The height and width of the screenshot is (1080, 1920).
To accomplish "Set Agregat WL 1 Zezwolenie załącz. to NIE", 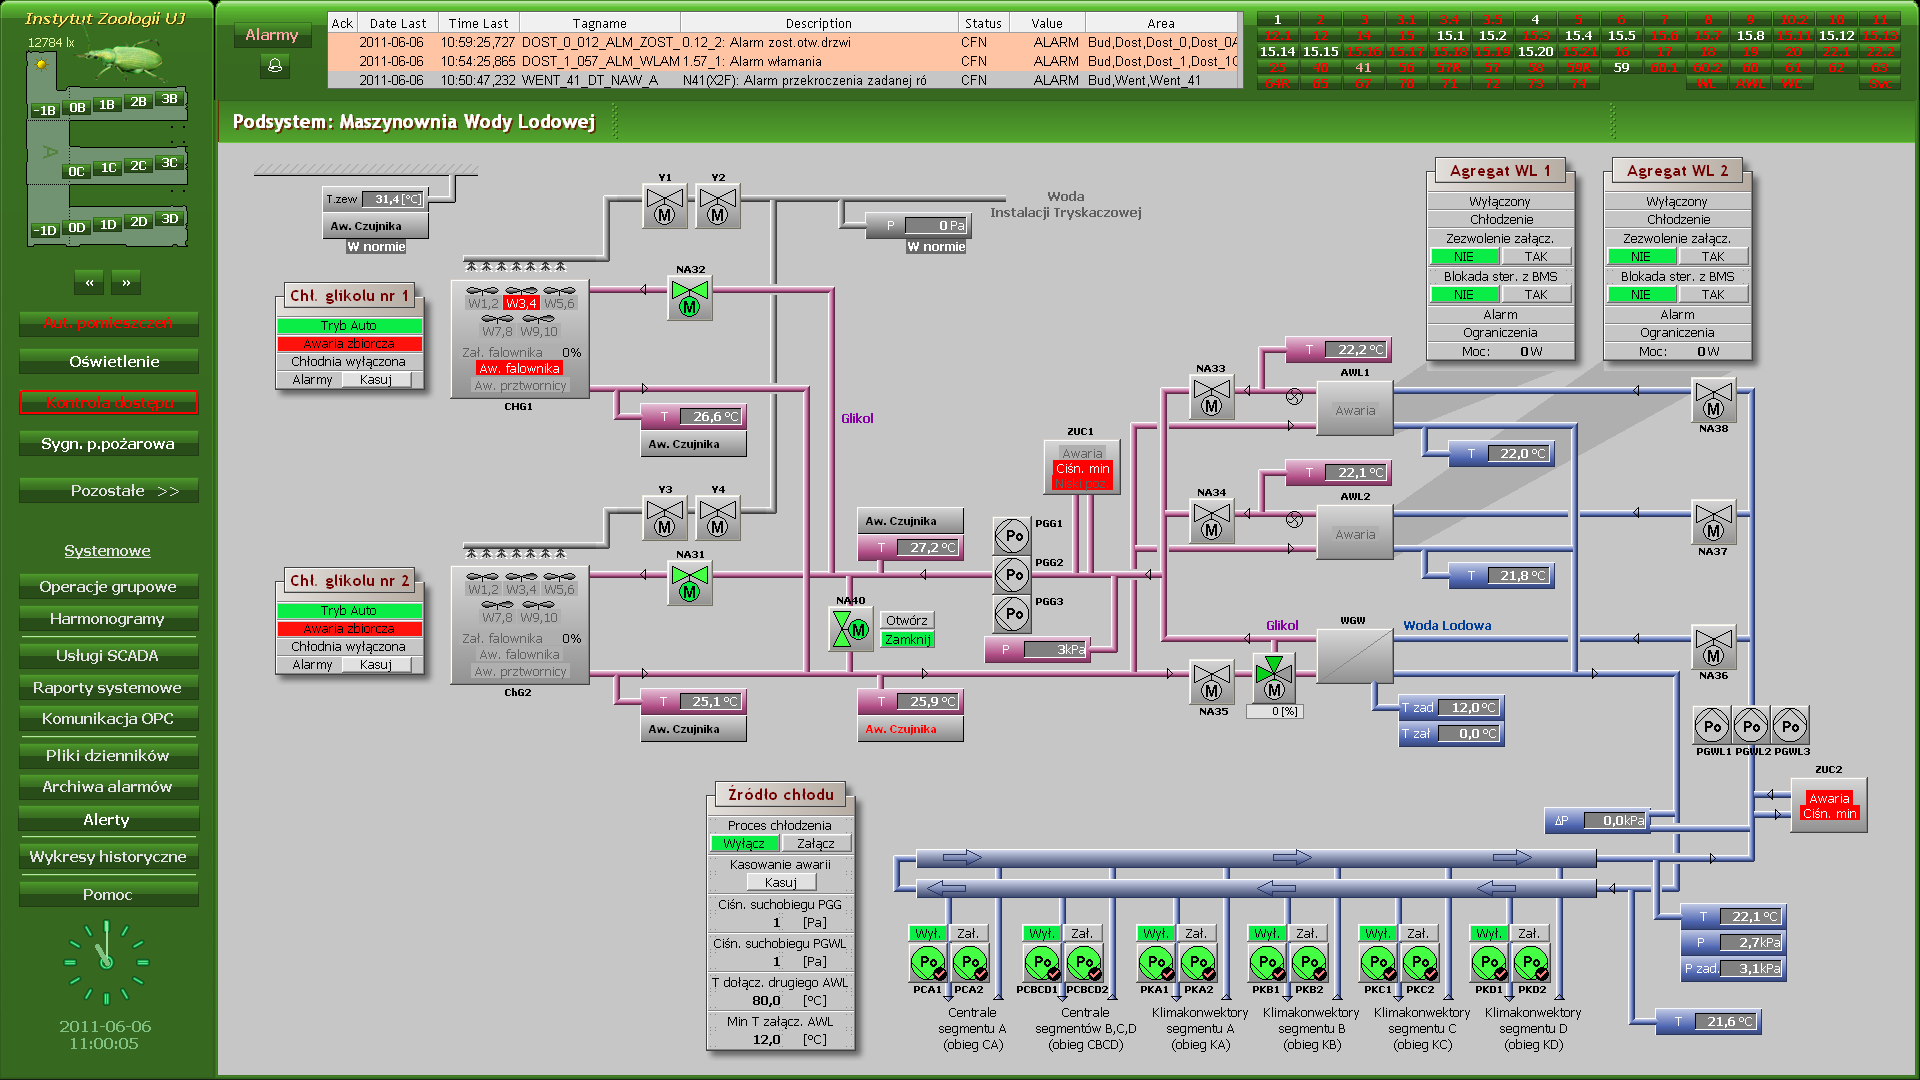I will tap(1464, 257).
